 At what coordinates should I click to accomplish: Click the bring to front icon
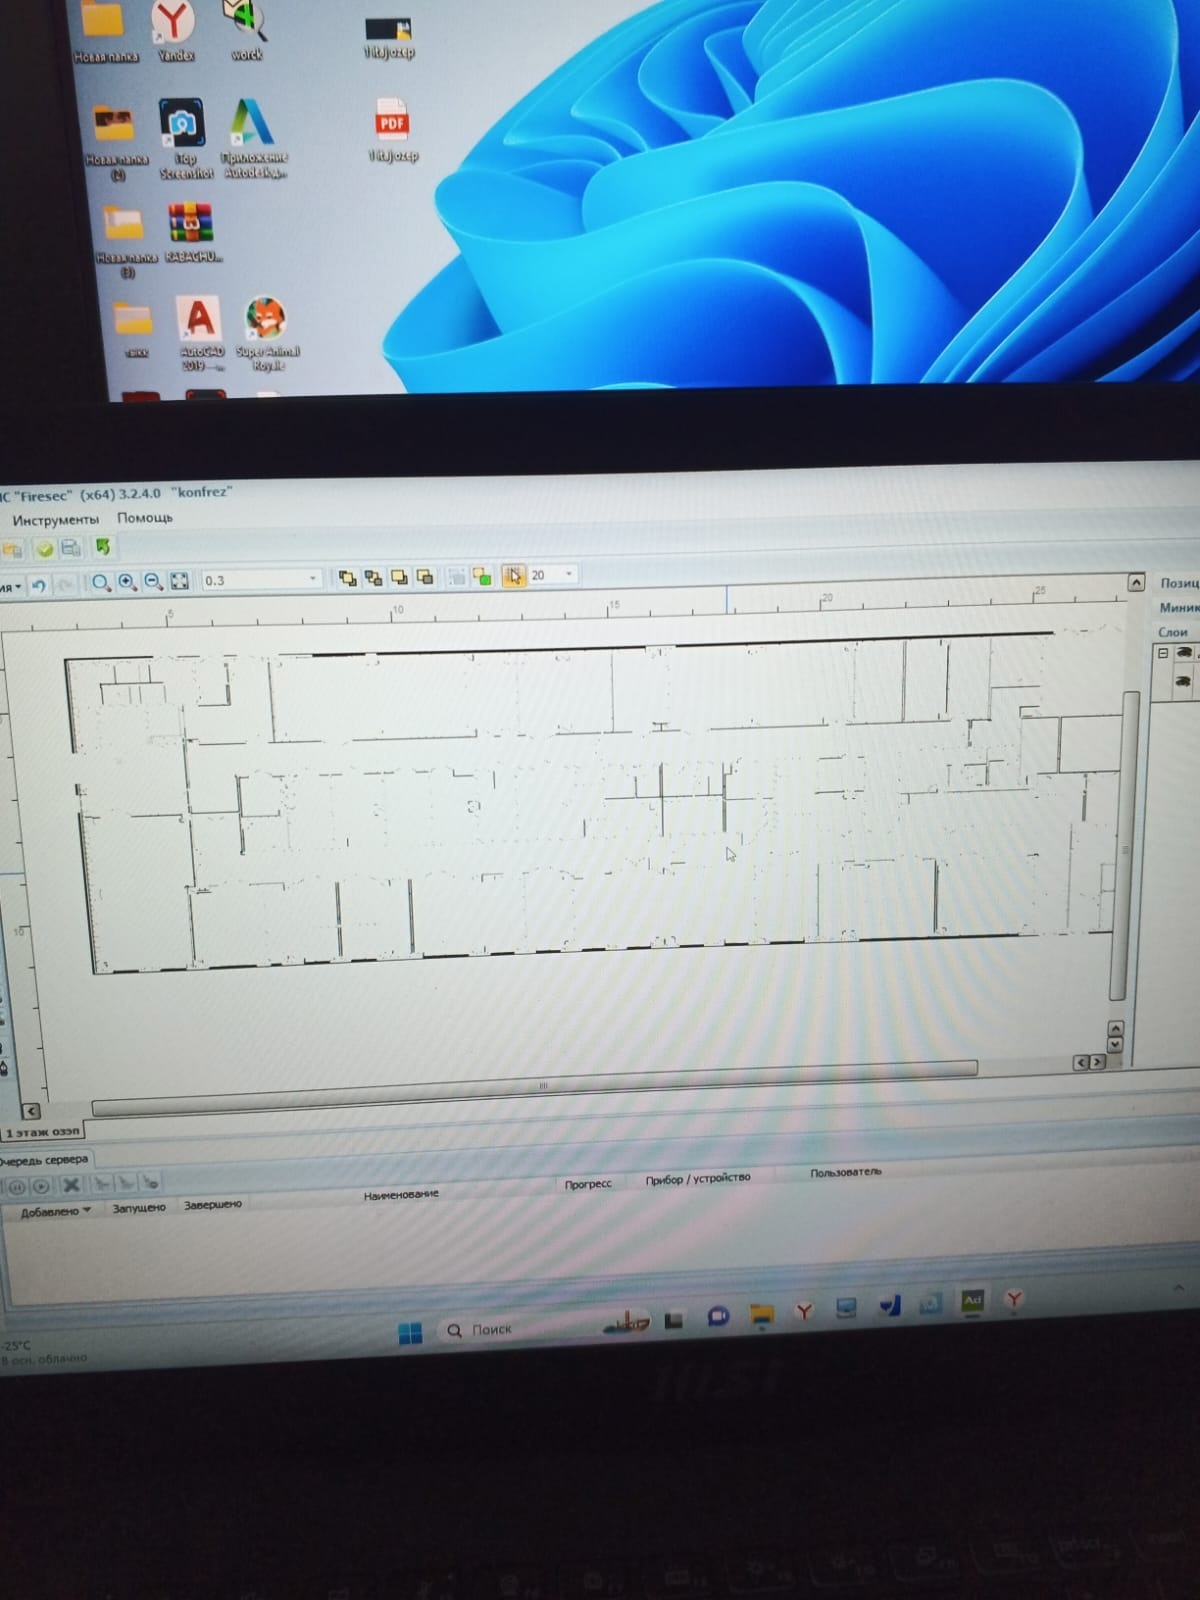(347, 578)
